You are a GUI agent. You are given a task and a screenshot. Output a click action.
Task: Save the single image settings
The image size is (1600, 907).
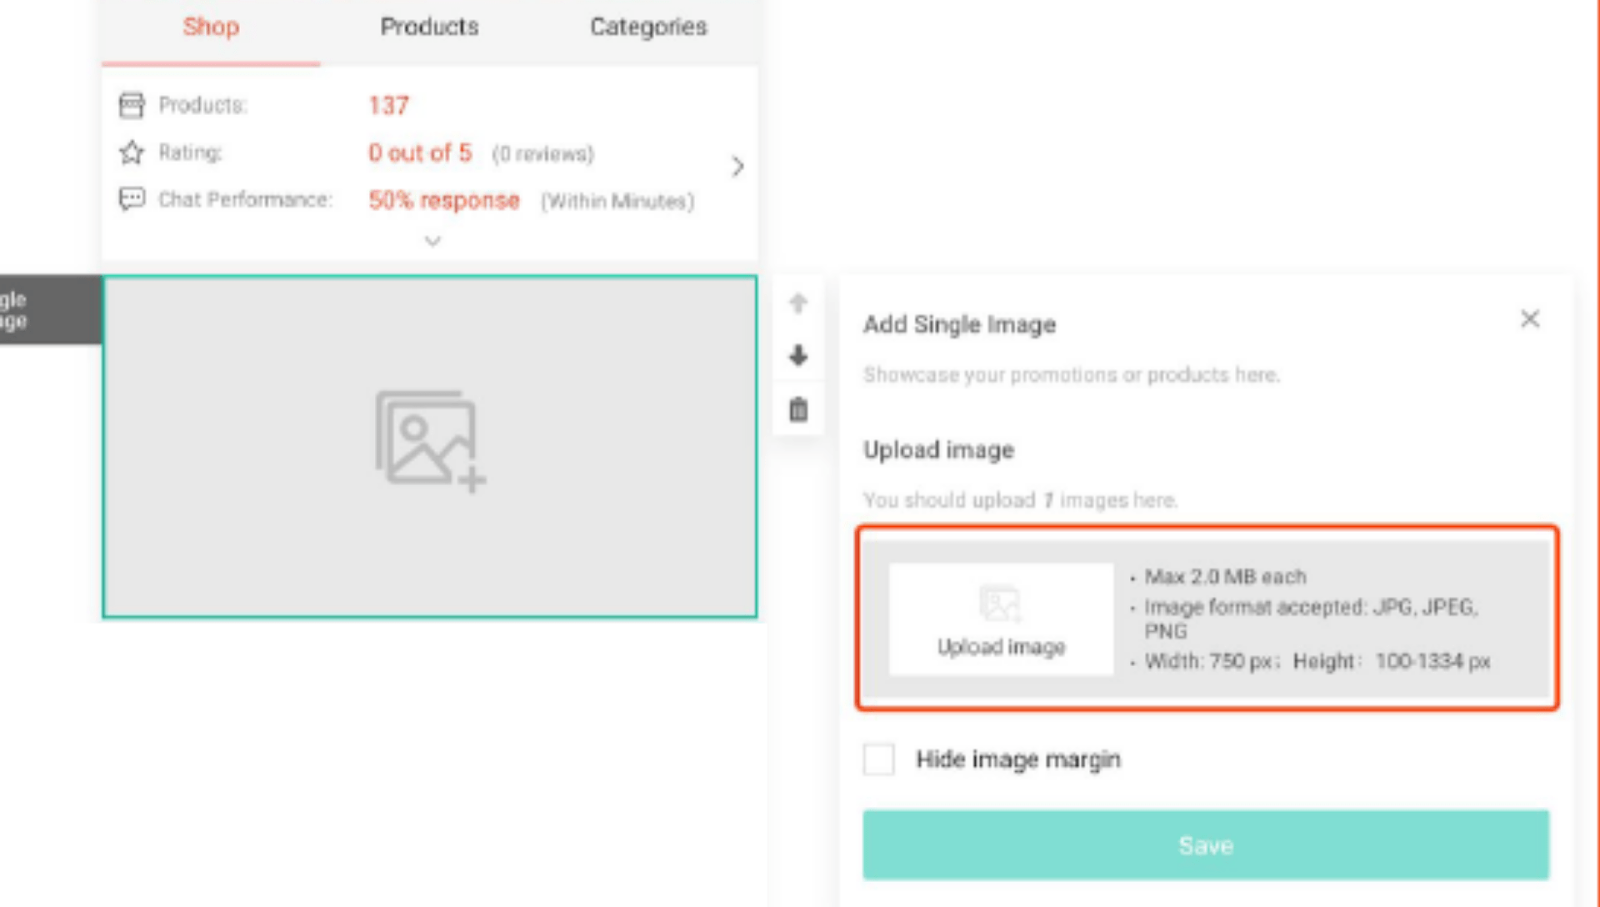(x=1206, y=845)
